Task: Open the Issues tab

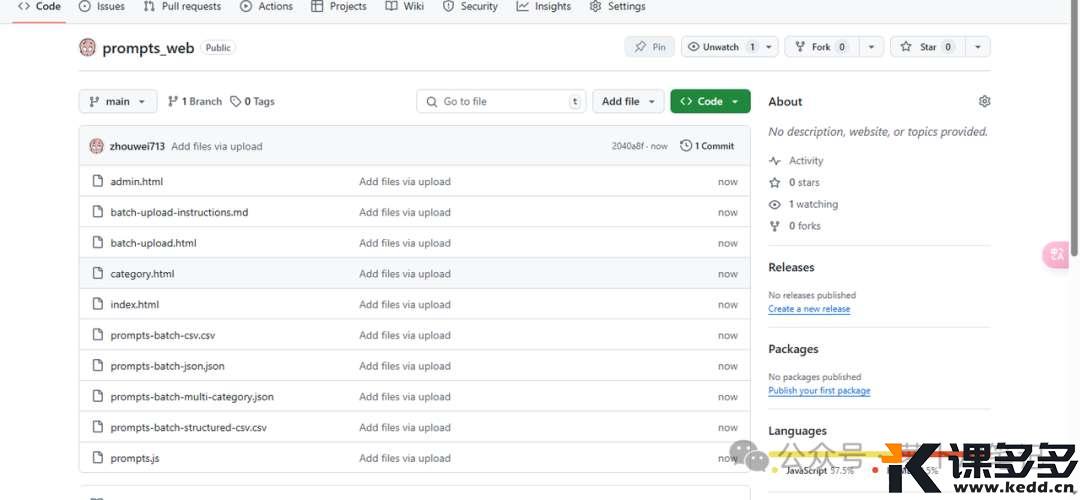Action: pos(102,6)
